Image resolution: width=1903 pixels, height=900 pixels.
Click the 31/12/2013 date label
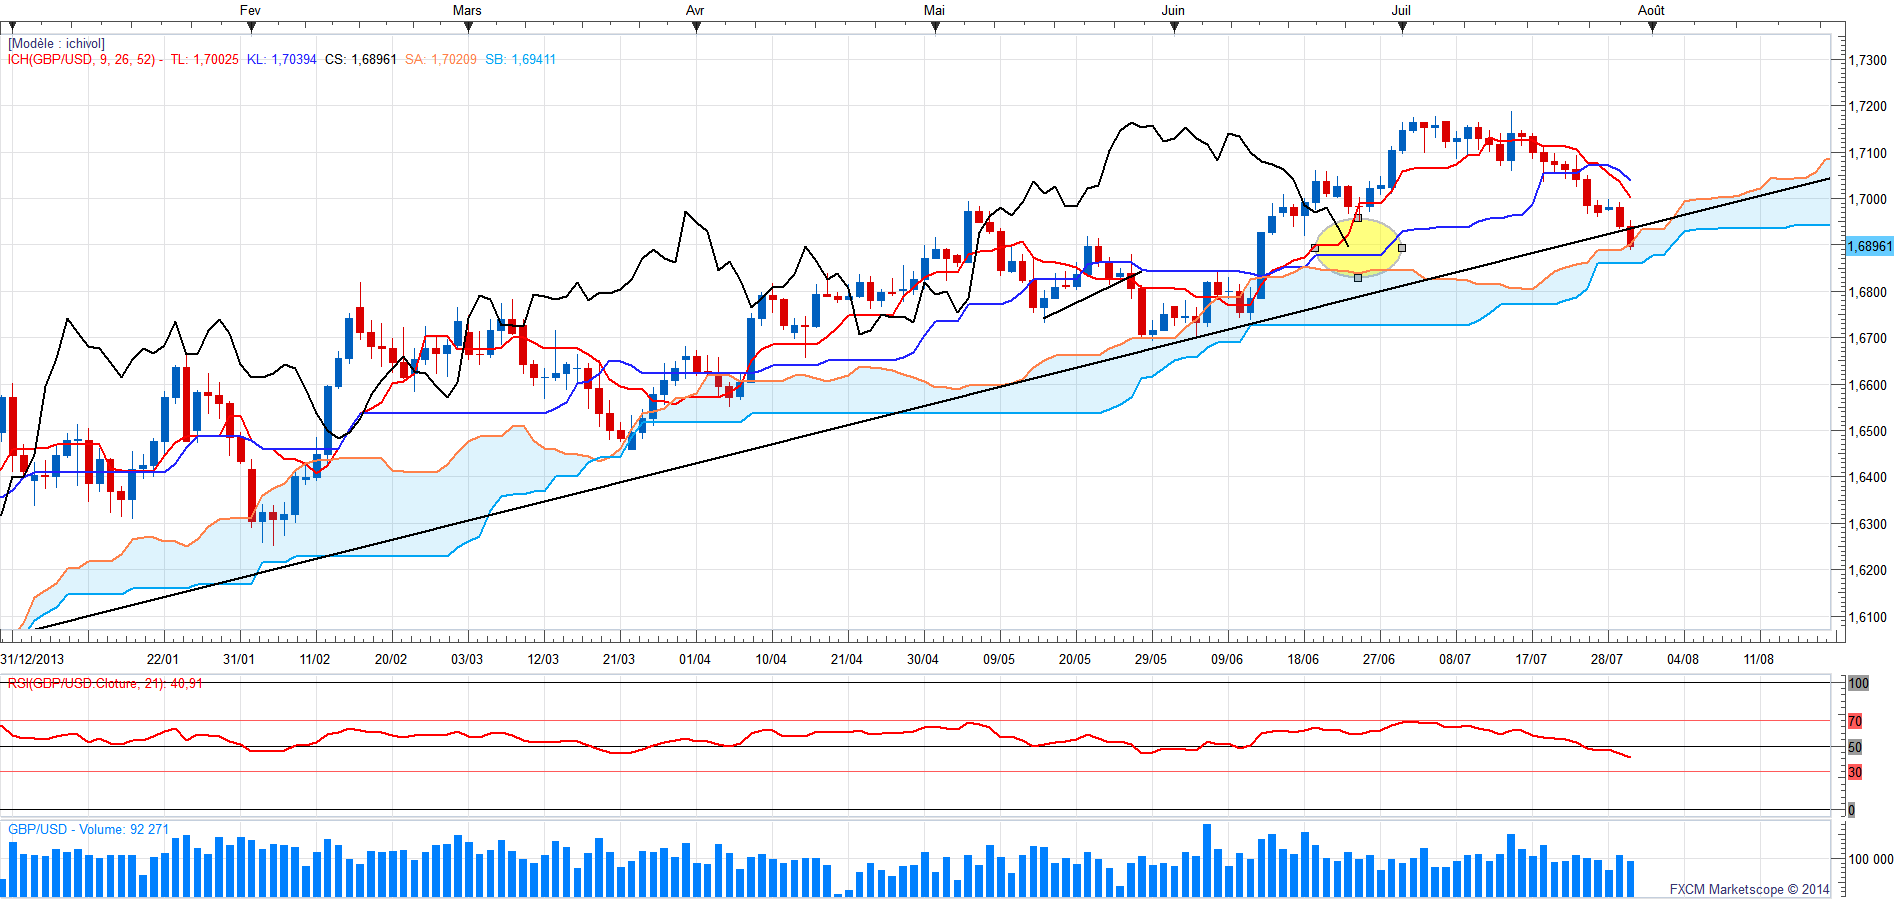(32, 659)
